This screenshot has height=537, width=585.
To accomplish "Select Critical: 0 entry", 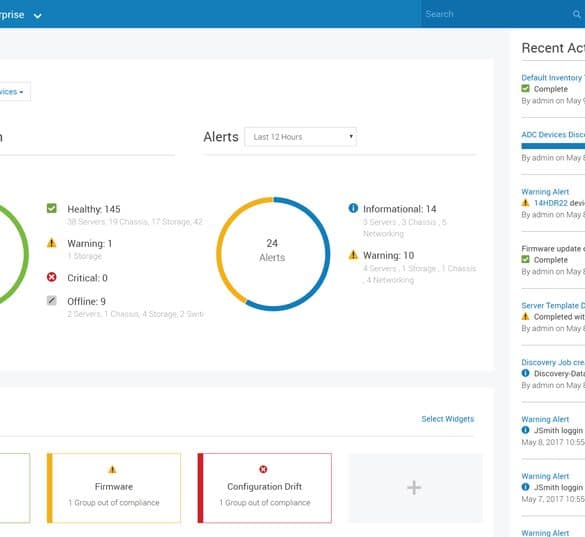I will [87, 278].
